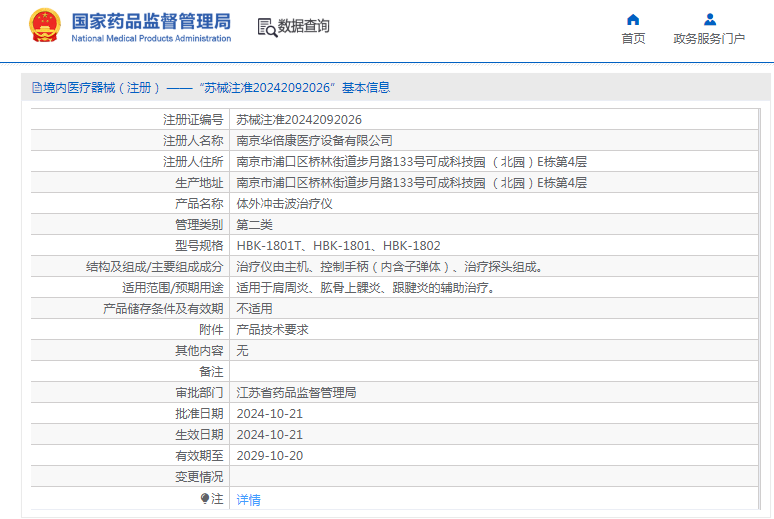Click the 附件 row label
Image resolution: width=774 pixels, height=519 pixels.
[x=211, y=330]
